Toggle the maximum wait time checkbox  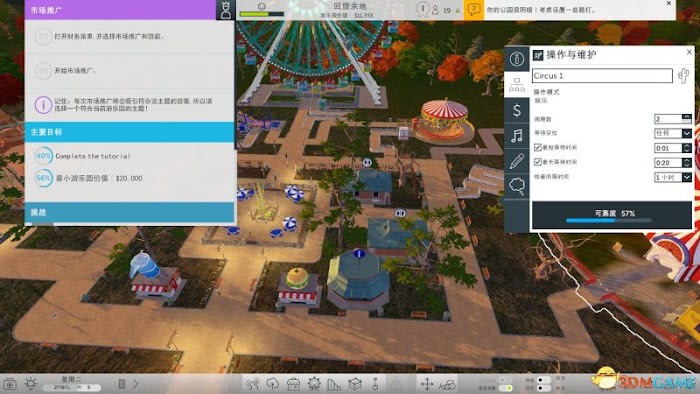[538, 162]
